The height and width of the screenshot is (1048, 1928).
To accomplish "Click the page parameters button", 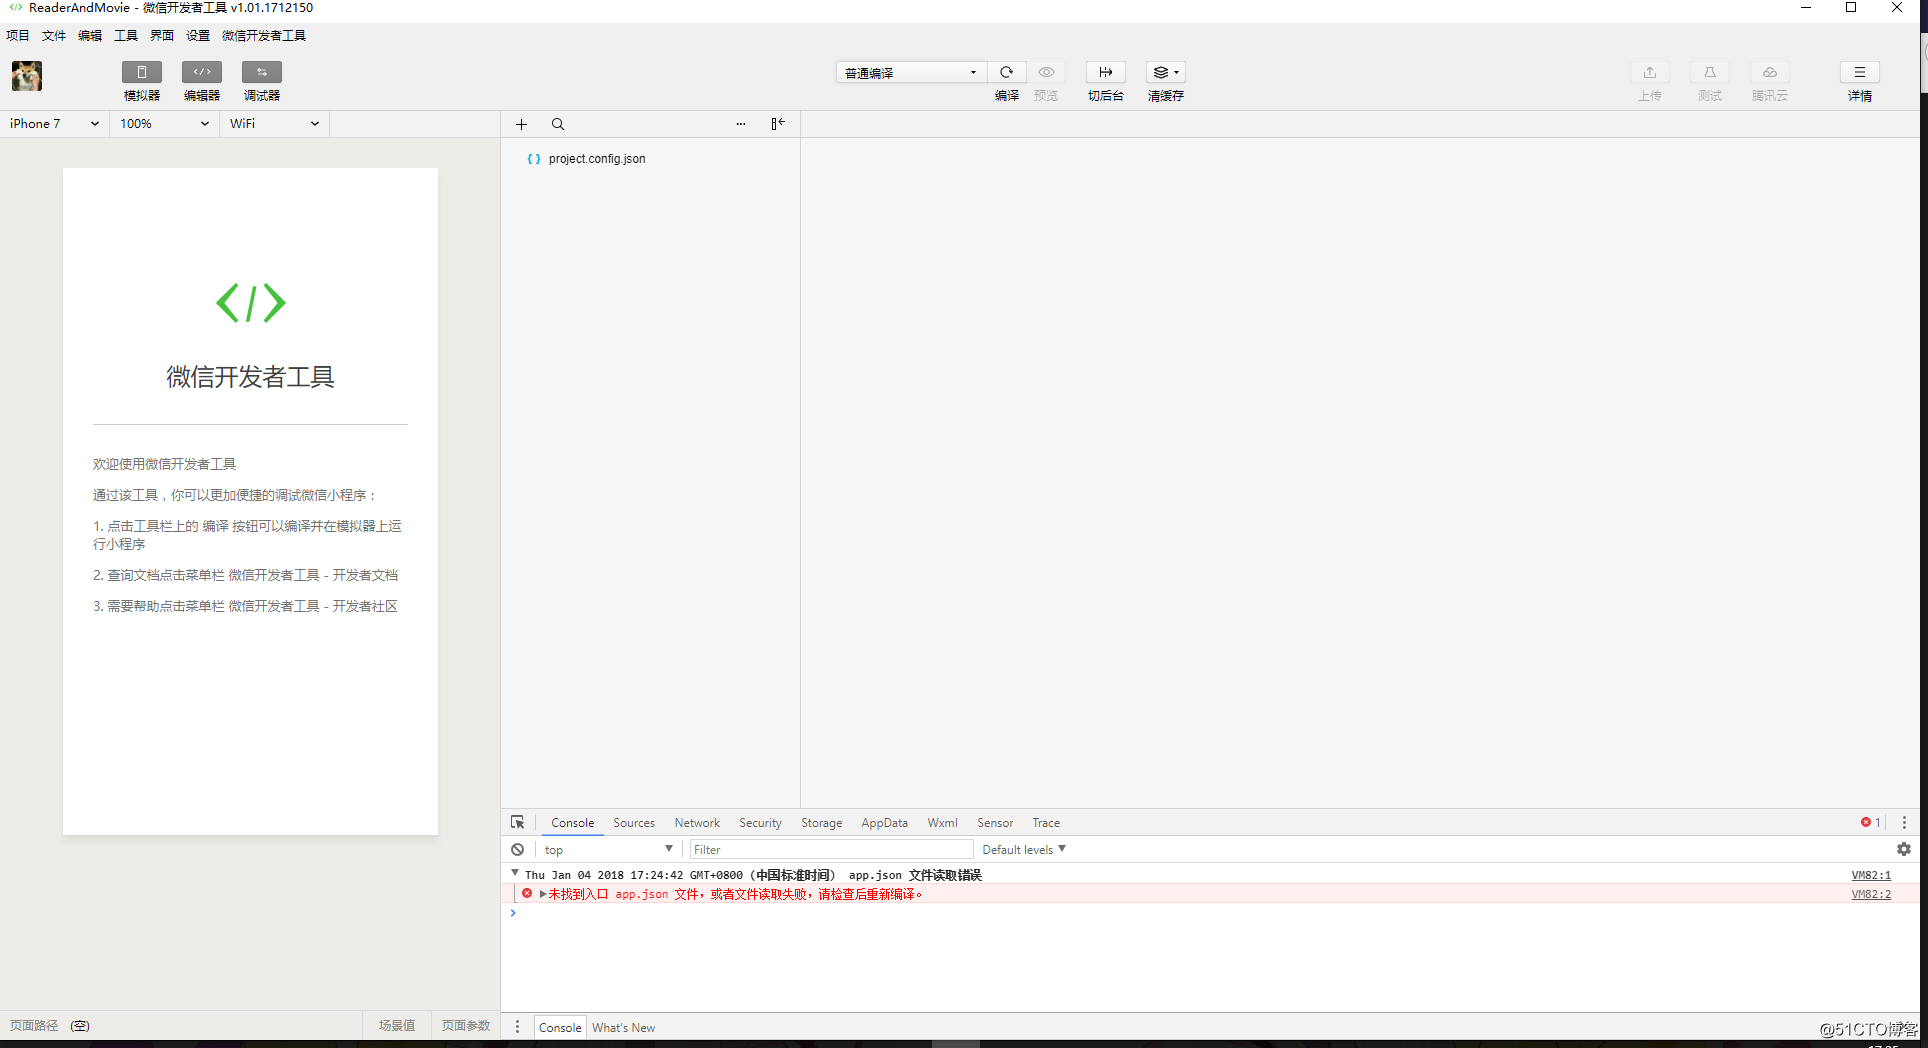I will [466, 1026].
